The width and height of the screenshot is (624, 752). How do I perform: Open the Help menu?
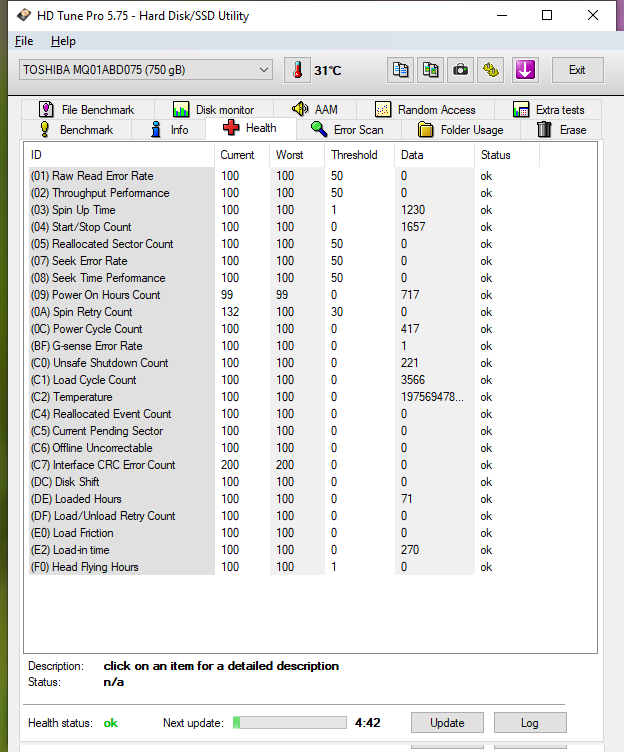(x=63, y=41)
